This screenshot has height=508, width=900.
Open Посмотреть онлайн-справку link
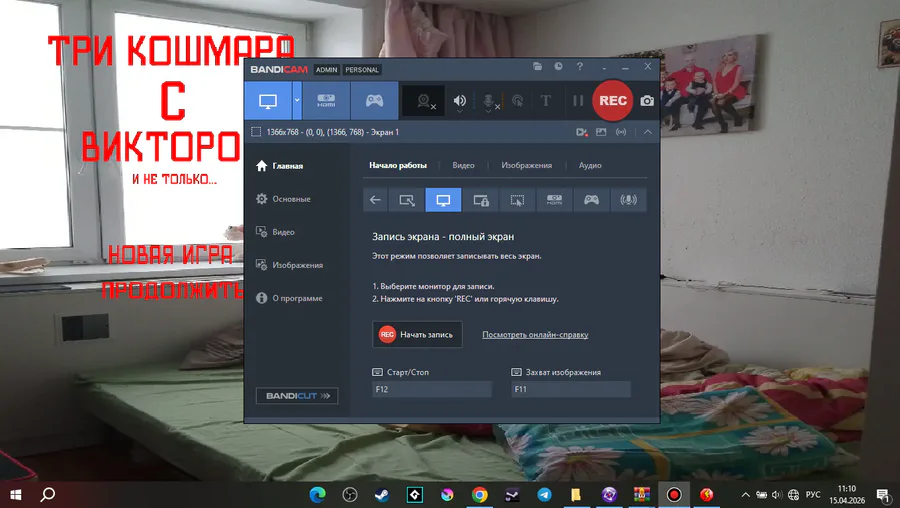[535, 335]
